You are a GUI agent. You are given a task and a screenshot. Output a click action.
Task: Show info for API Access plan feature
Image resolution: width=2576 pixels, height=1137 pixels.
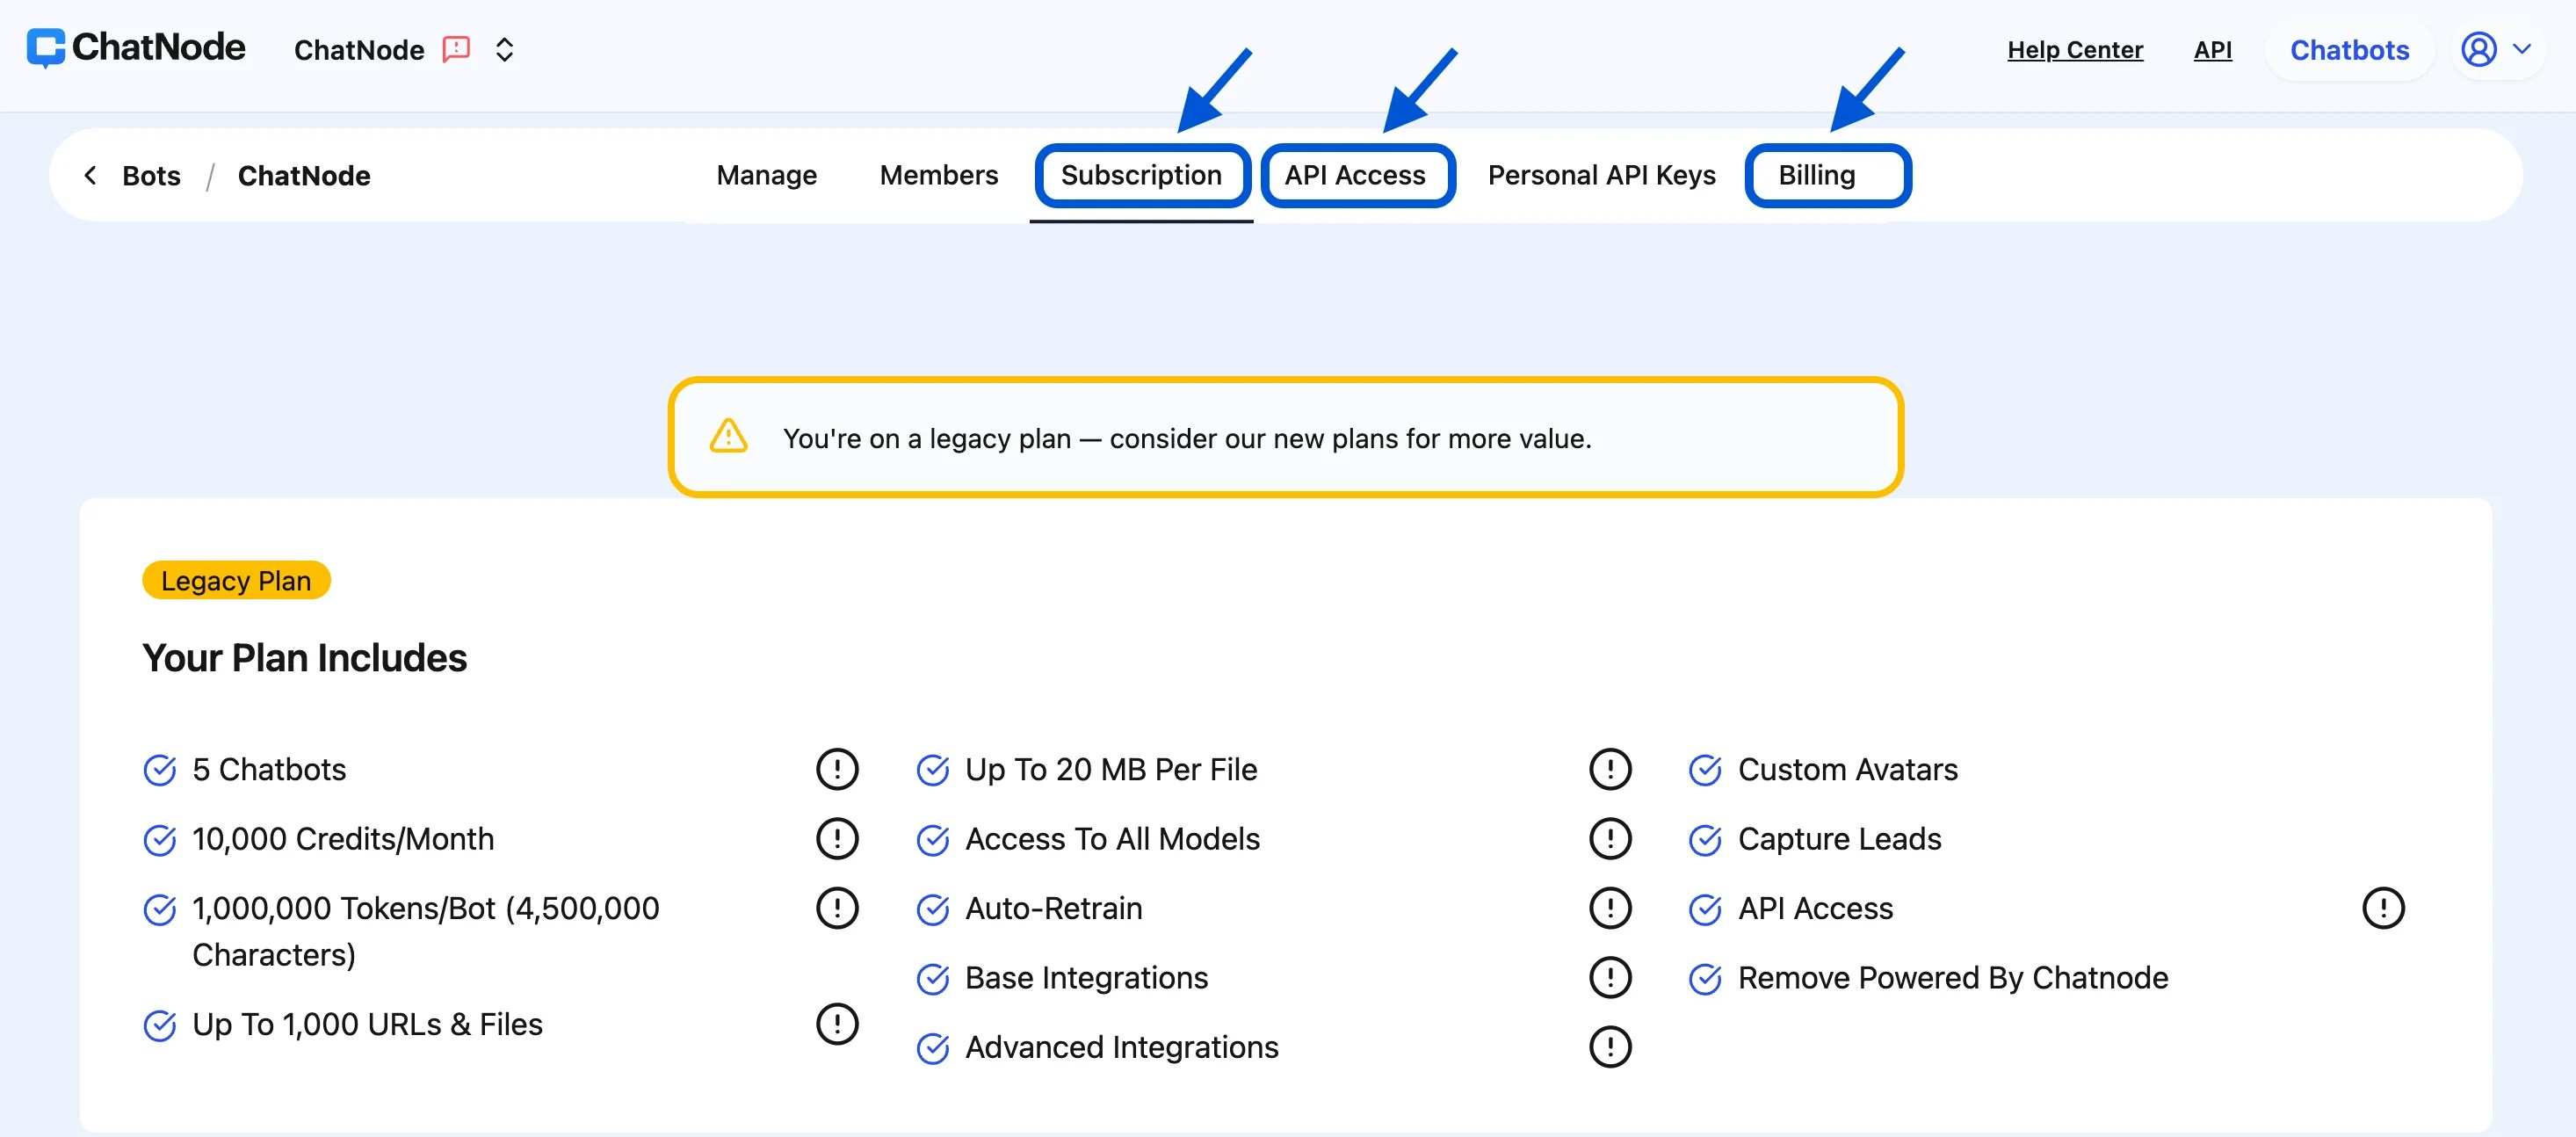pos(2383,908)
